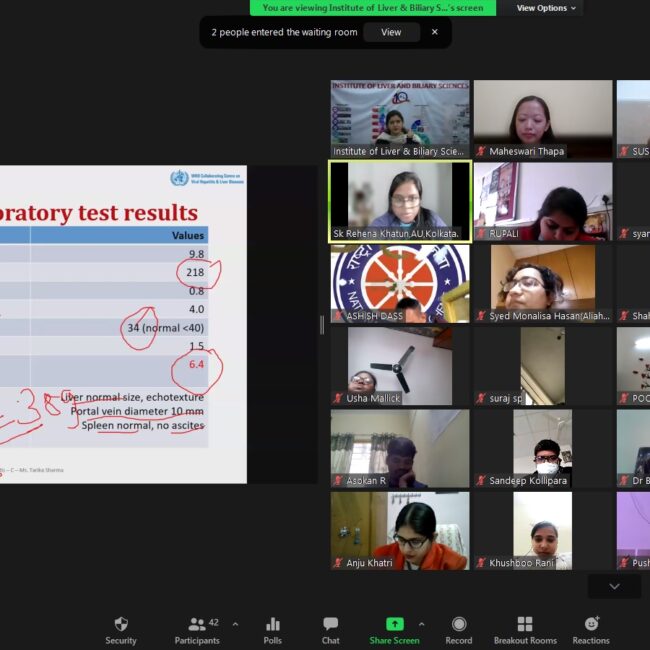Click the green screen viewing banner
This screenshot has width=650, height=650.
(373, 8)
